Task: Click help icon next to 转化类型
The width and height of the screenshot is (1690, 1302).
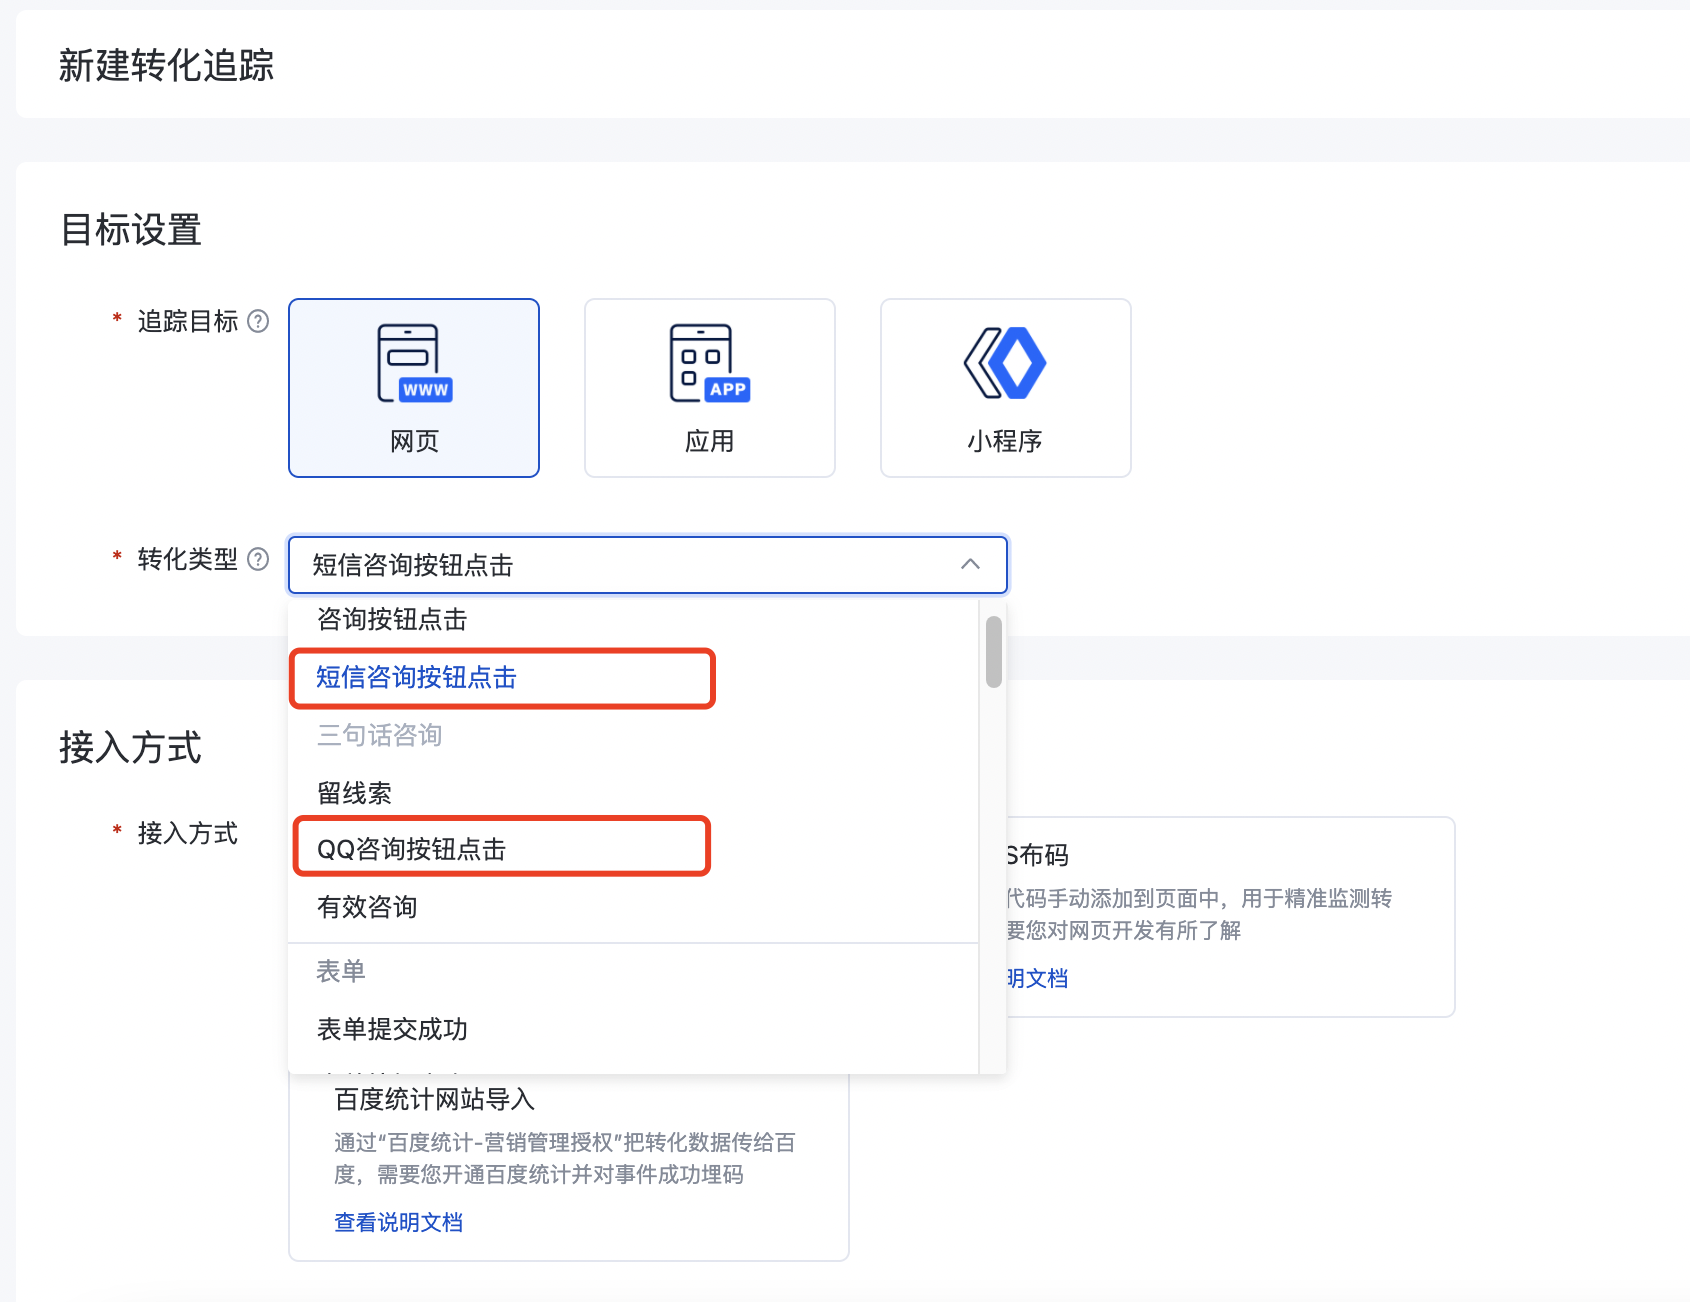Action: pos(258,559)
